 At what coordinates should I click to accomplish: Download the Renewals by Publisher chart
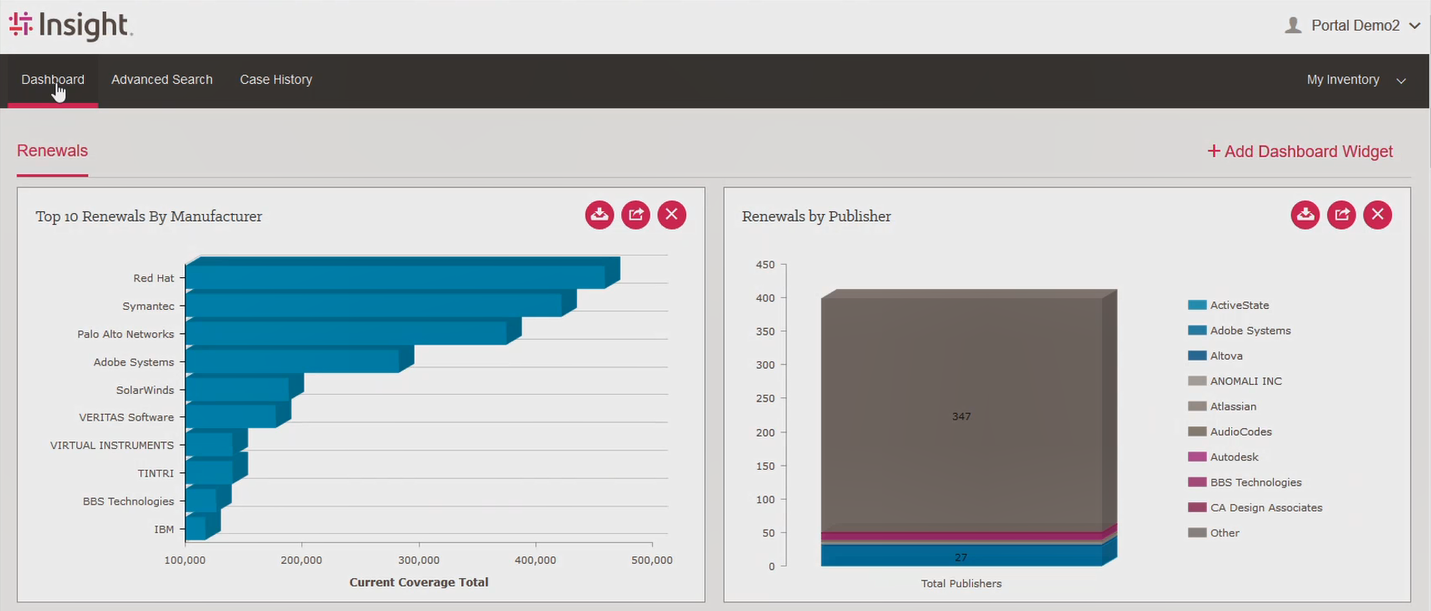tap(1305, 215)
